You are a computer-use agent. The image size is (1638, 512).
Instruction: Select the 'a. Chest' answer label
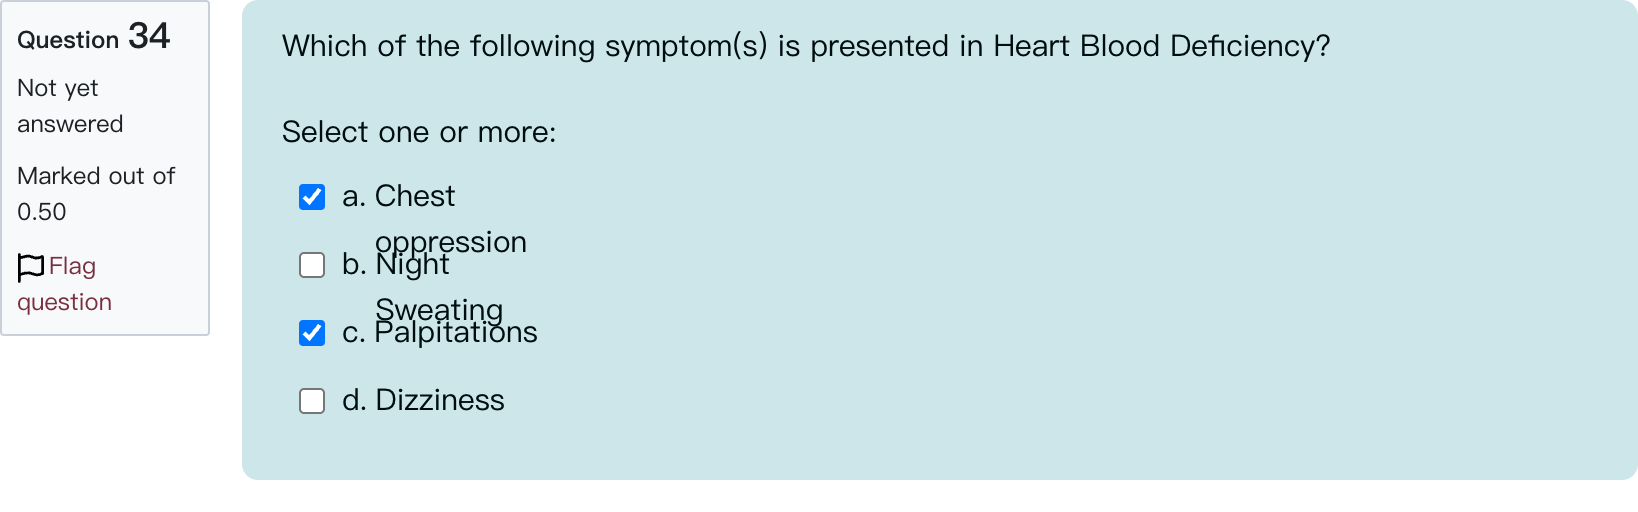(x=398, y=196)
